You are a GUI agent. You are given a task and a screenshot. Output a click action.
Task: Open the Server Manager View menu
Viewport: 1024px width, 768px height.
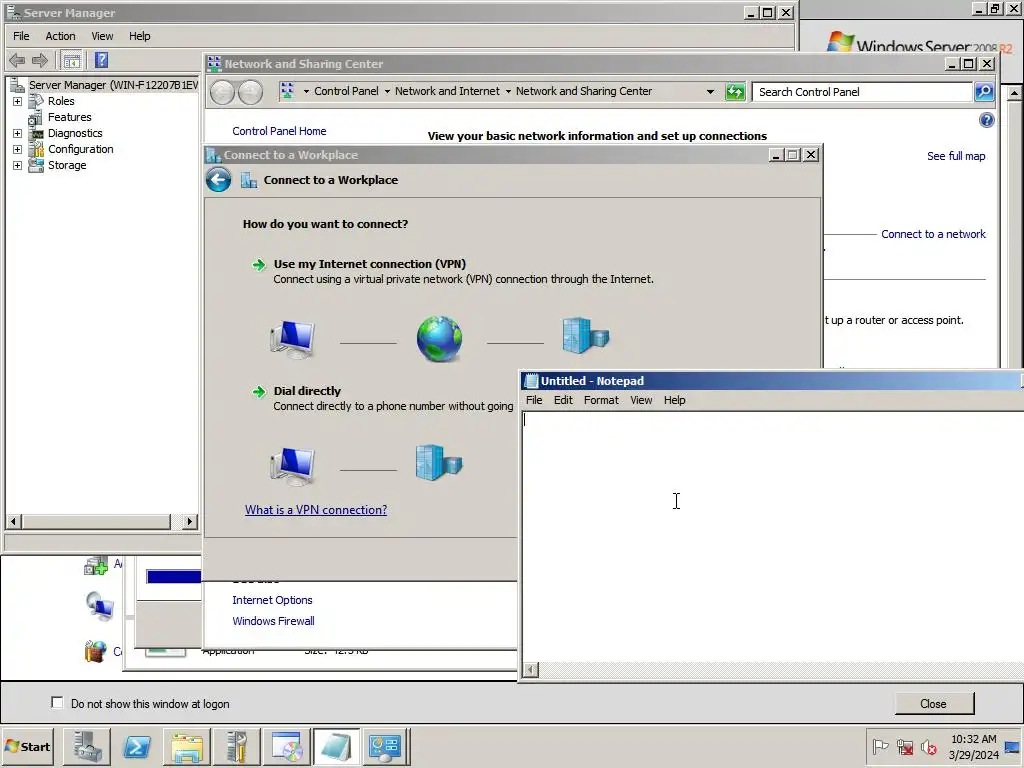point(102,36)
